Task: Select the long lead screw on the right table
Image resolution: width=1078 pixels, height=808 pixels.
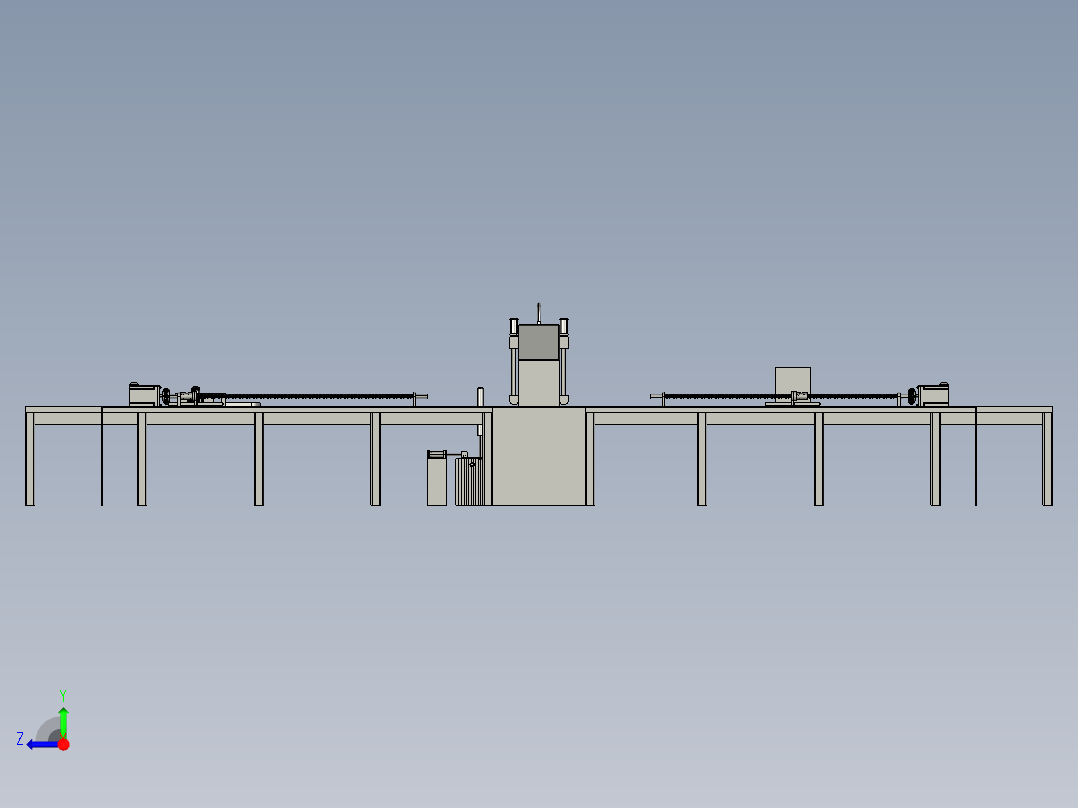Action: pyautogui.click(x=780, y=396)
